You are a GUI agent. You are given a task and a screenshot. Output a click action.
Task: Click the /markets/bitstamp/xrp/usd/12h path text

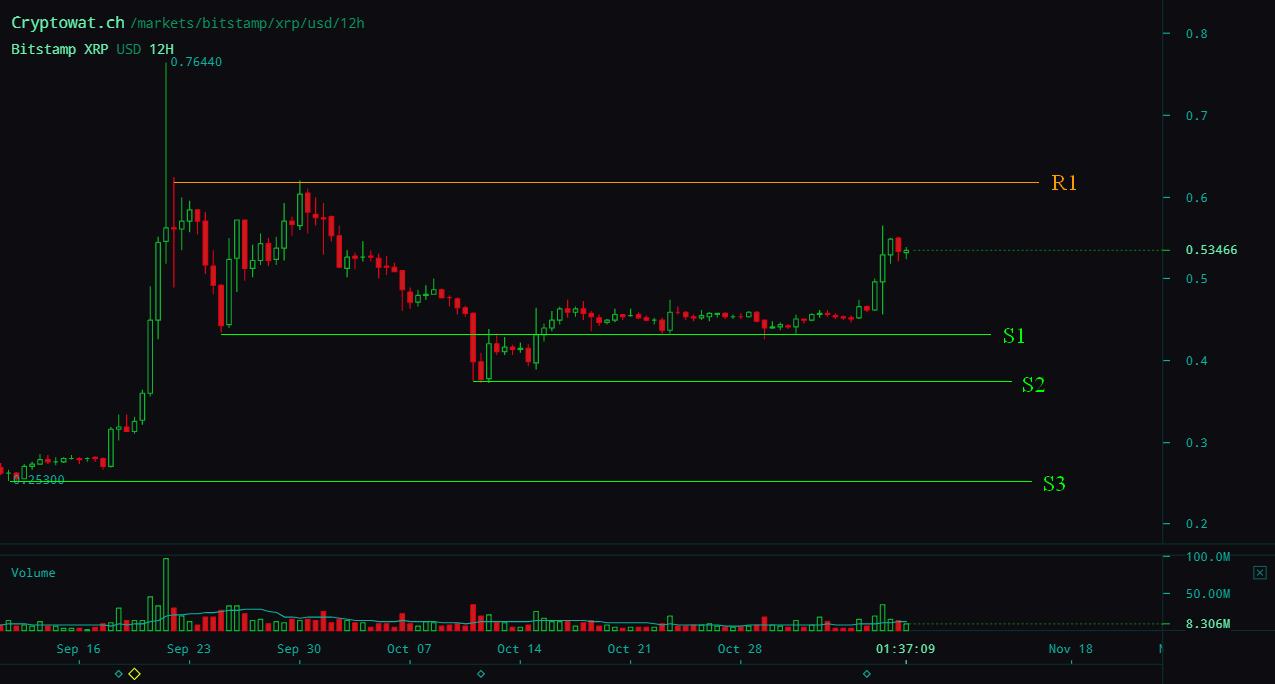250,23
